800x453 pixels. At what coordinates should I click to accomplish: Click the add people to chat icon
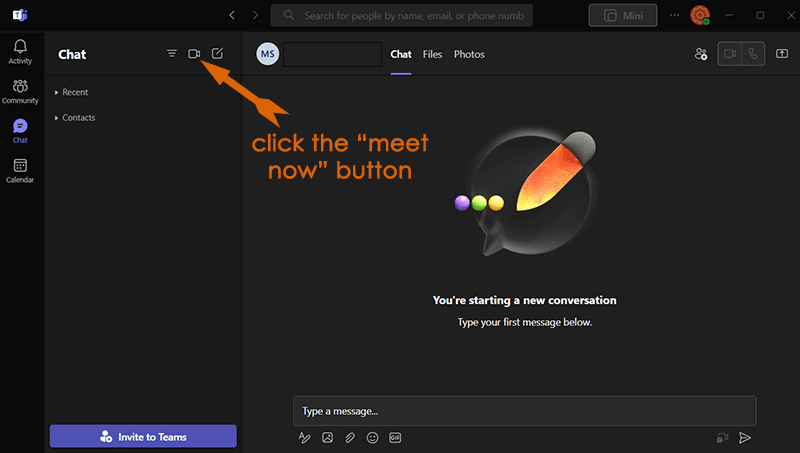pos(701,54)
